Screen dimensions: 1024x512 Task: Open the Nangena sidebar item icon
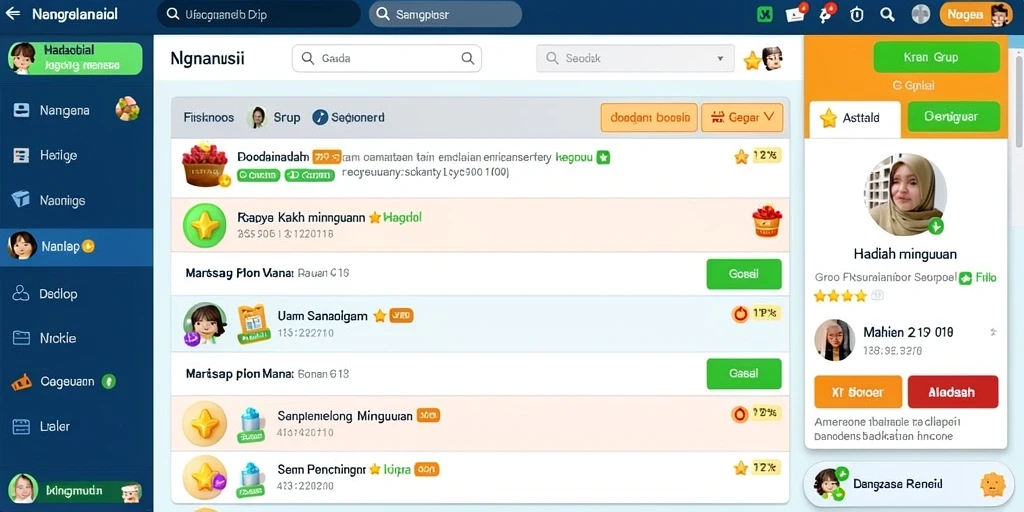click(x=22, y=110)
